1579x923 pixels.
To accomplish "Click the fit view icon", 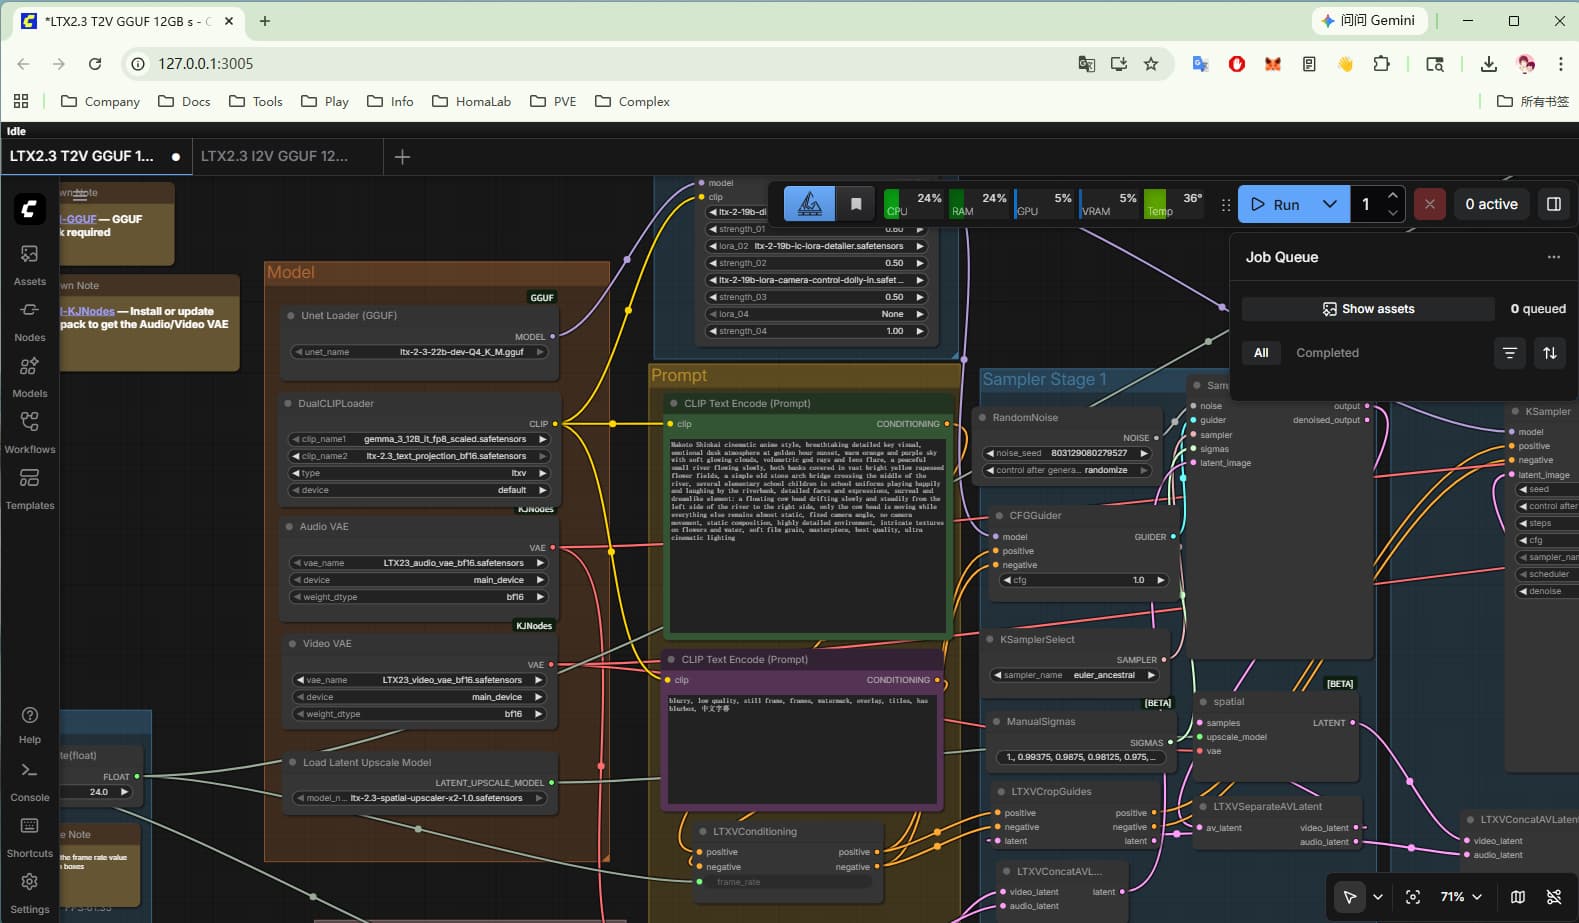I will [x=1412, y=897].
